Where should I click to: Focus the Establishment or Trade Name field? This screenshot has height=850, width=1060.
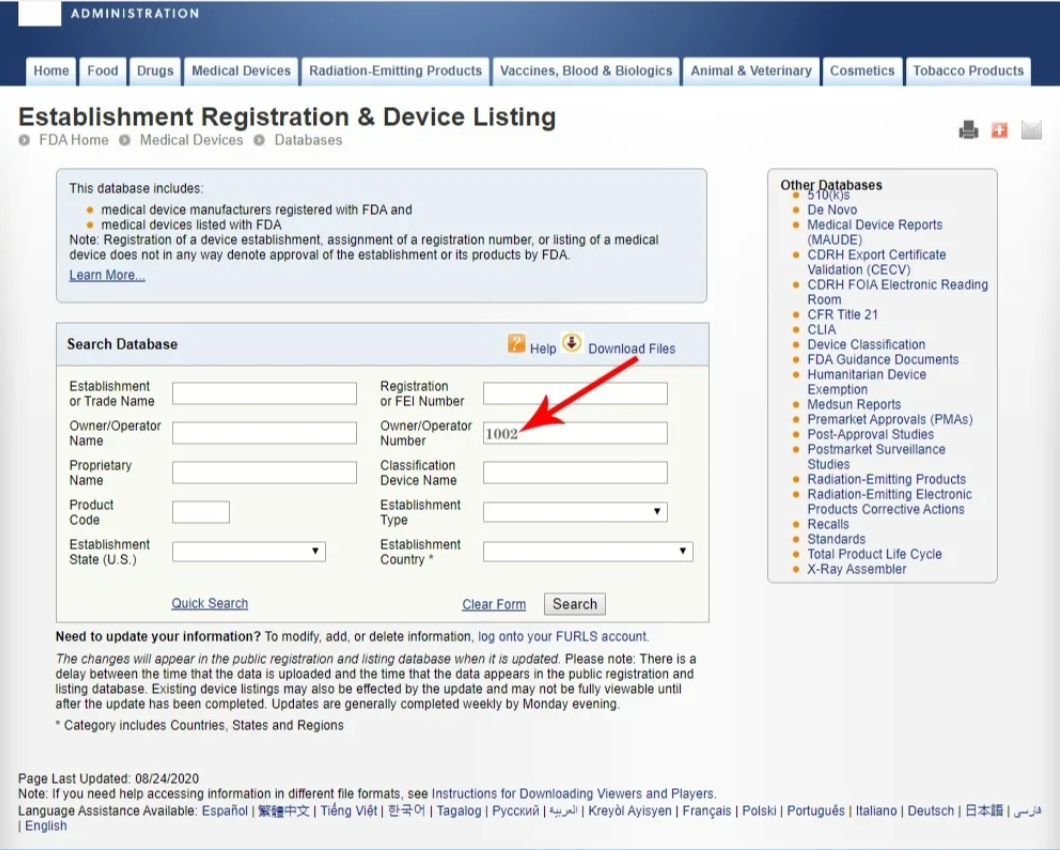pyautogui.click(x=264, y=393)
